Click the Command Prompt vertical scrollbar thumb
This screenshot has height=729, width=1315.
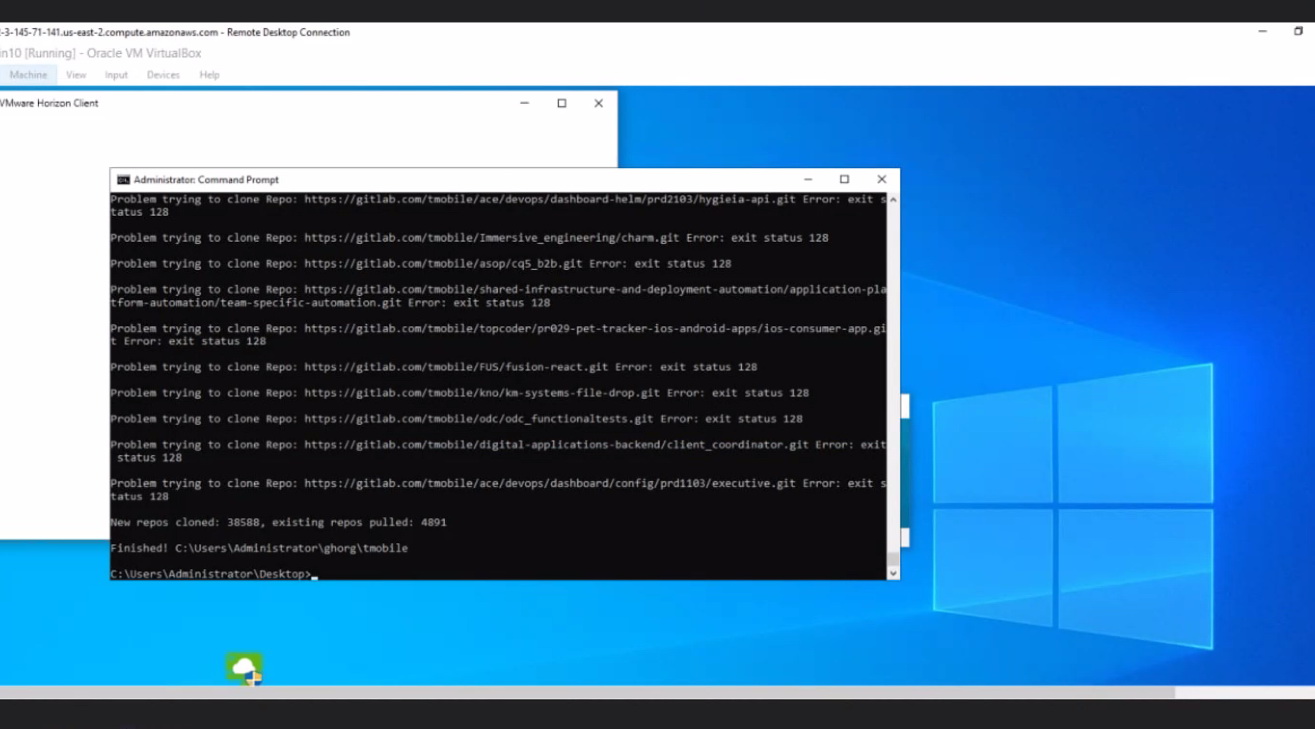click(x=893, y=559)
